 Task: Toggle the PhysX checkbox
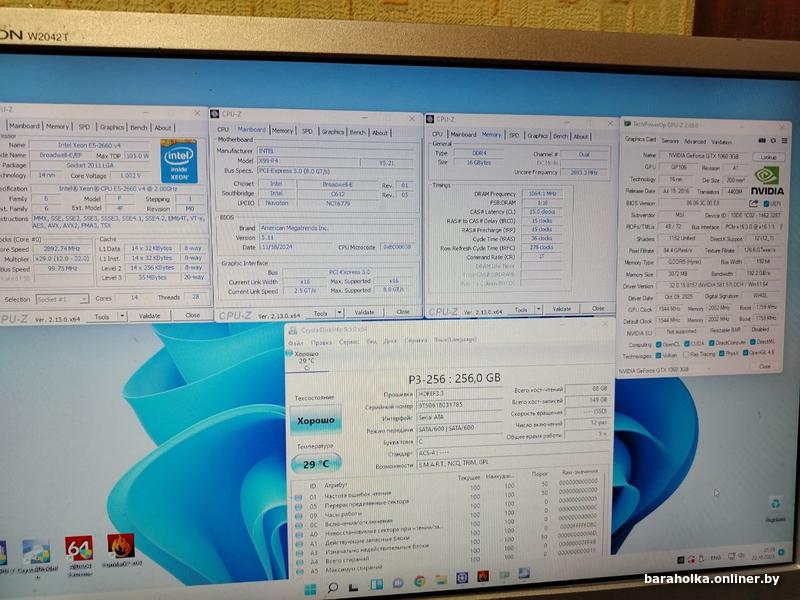721,354
